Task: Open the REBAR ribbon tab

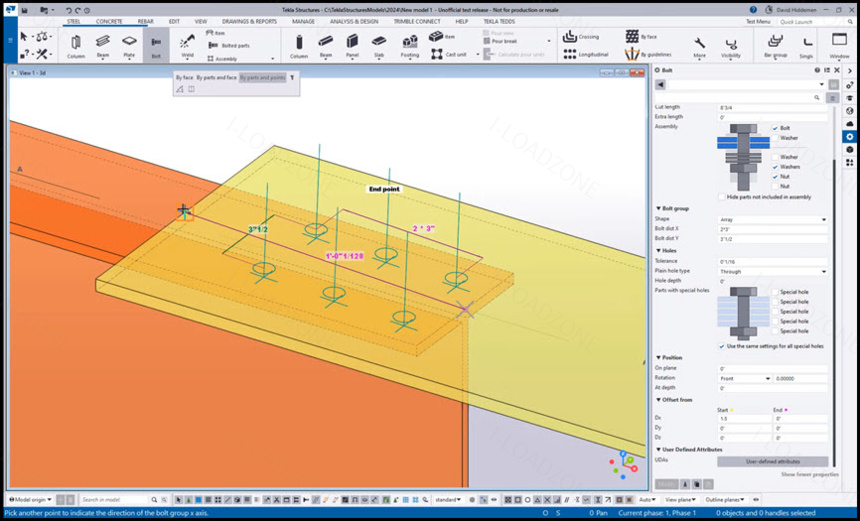Action: pos(145,21)
